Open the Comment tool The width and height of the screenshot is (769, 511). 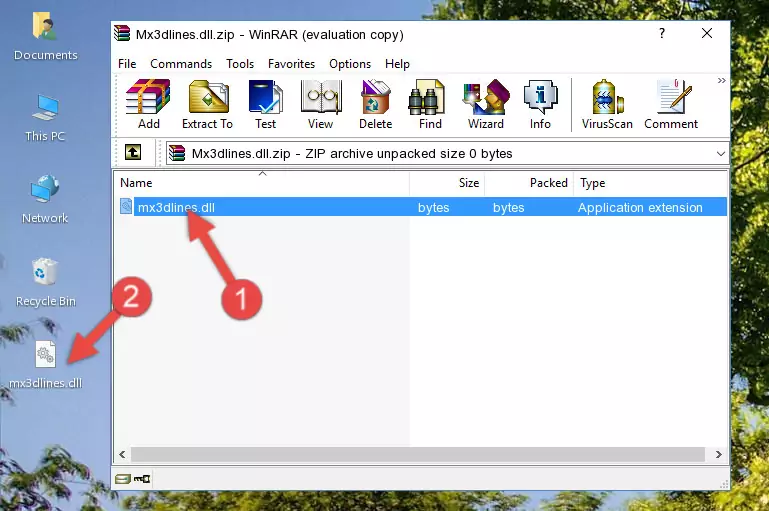(671, 104)
